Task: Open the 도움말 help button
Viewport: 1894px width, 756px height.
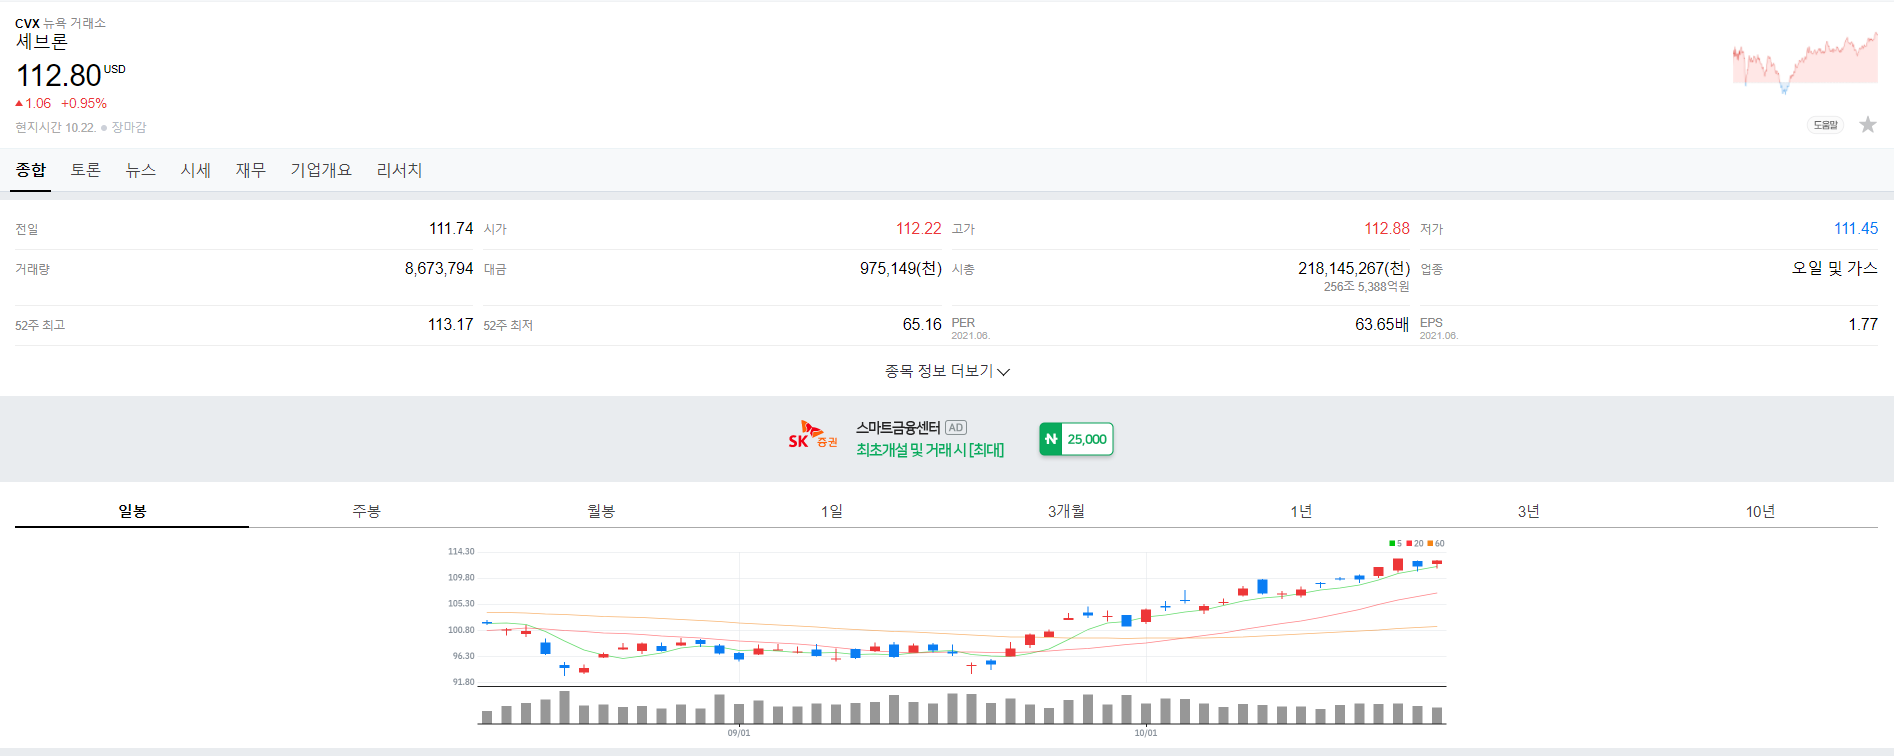Action: [x=1826, y=125]
